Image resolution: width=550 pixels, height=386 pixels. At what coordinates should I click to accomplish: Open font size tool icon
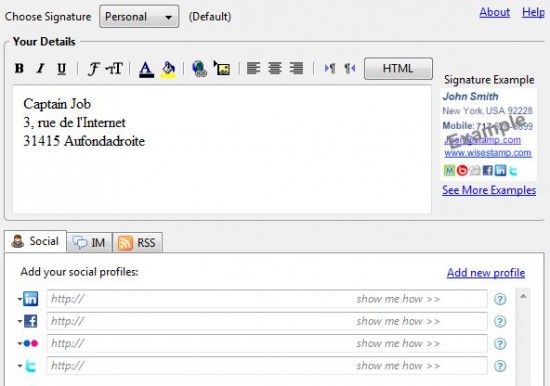tap(114, 68)
